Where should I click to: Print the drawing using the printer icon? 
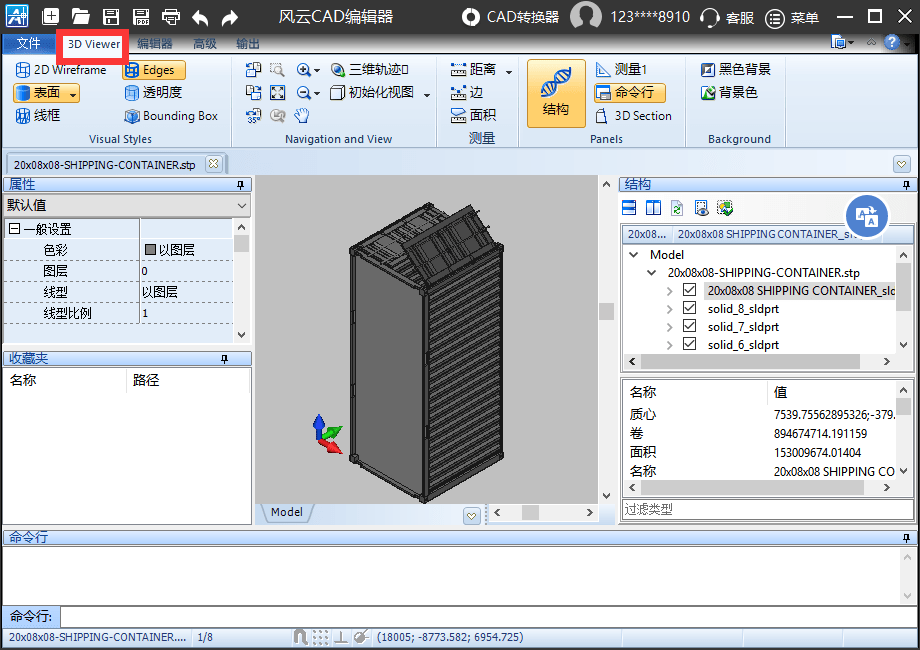[x=171, y=16]
